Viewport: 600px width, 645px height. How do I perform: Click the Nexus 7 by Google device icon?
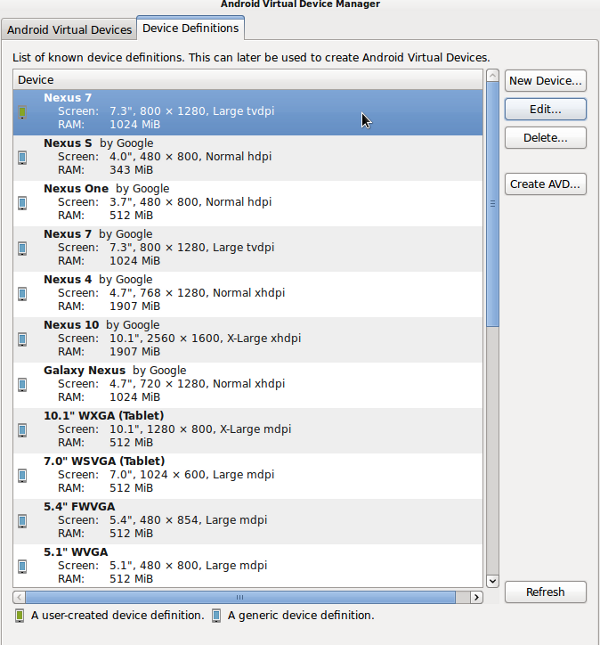coord(23,248)
